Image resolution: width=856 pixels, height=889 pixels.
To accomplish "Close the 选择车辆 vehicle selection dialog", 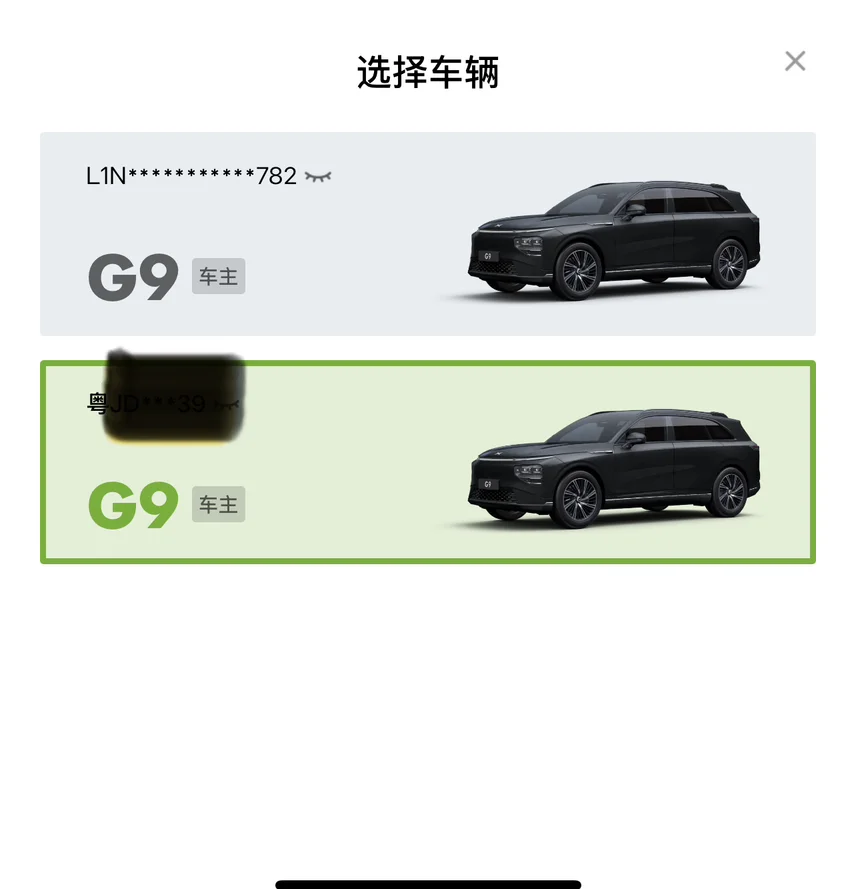I will pyautogui.click(x=795, y=61).
